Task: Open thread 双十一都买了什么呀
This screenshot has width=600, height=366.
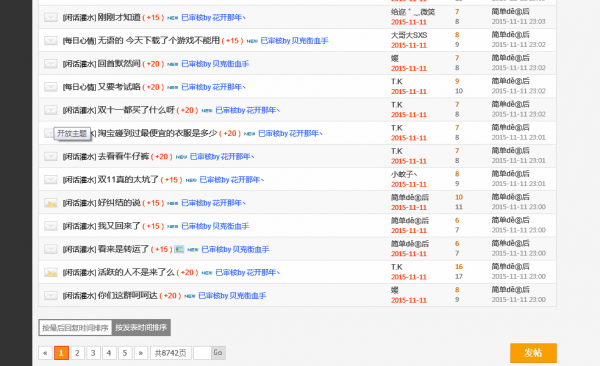Action: coord(136,110)
